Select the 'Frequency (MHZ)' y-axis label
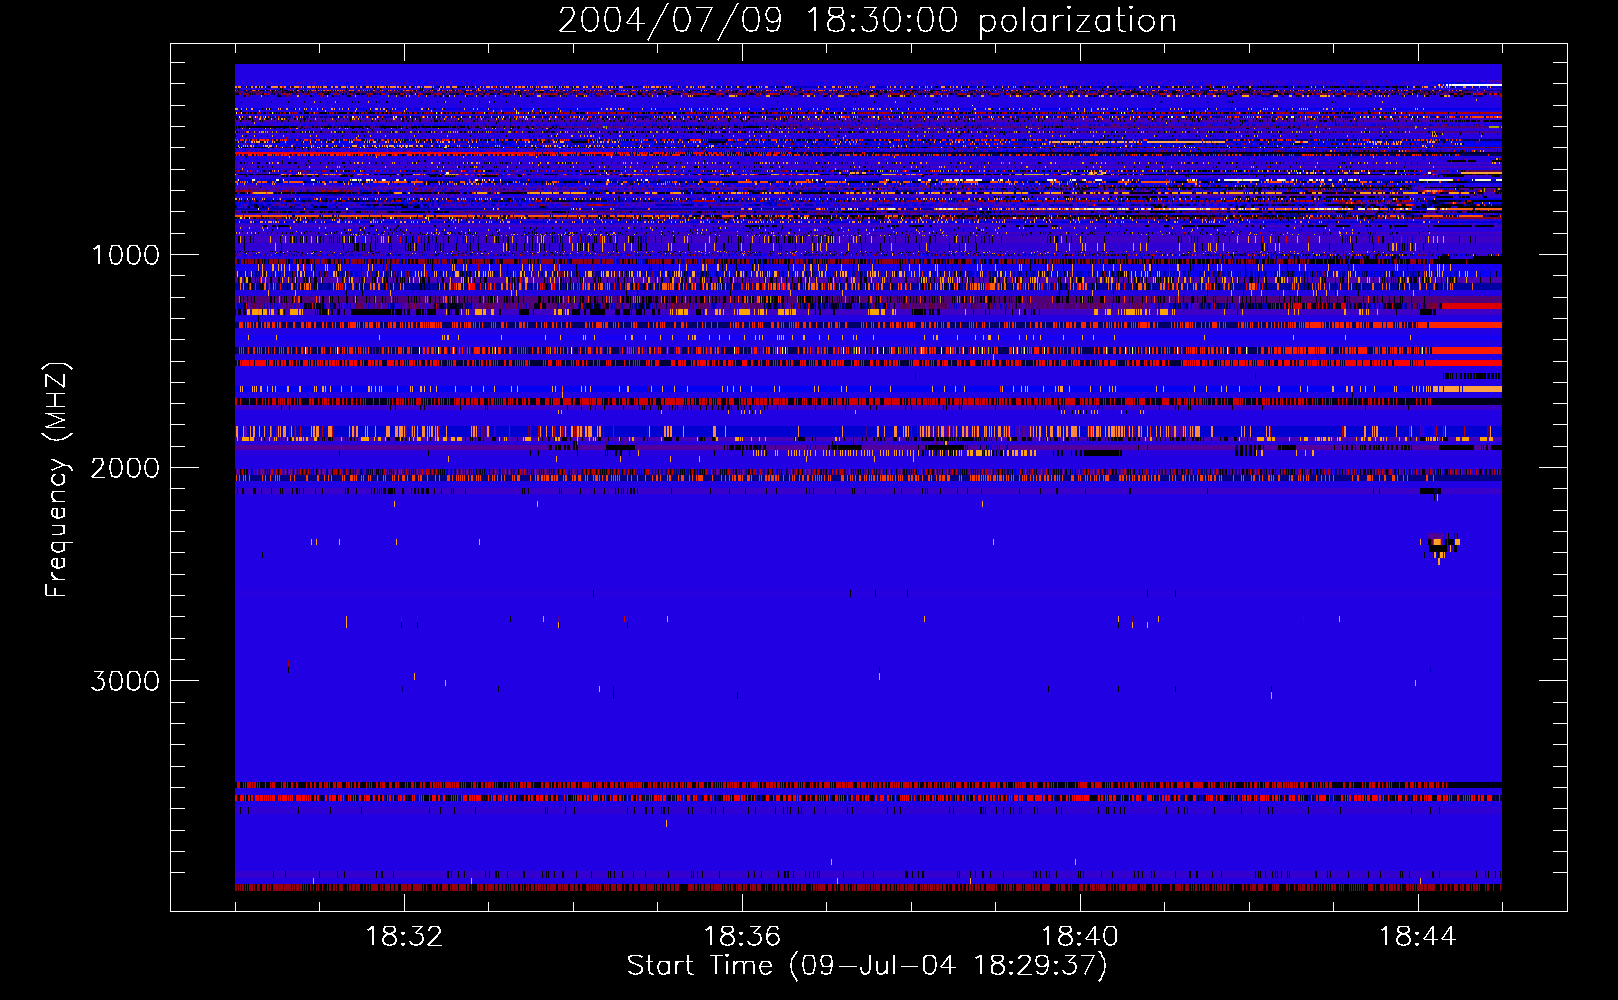Screen dimensions: 1618x1000 click(57, 480)
